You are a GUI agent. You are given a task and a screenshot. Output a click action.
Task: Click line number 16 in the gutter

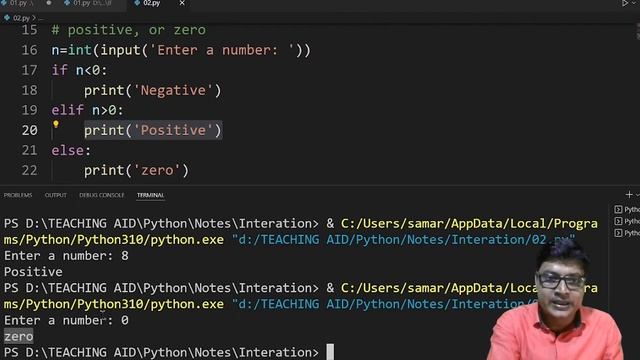[x=29, y=50]
